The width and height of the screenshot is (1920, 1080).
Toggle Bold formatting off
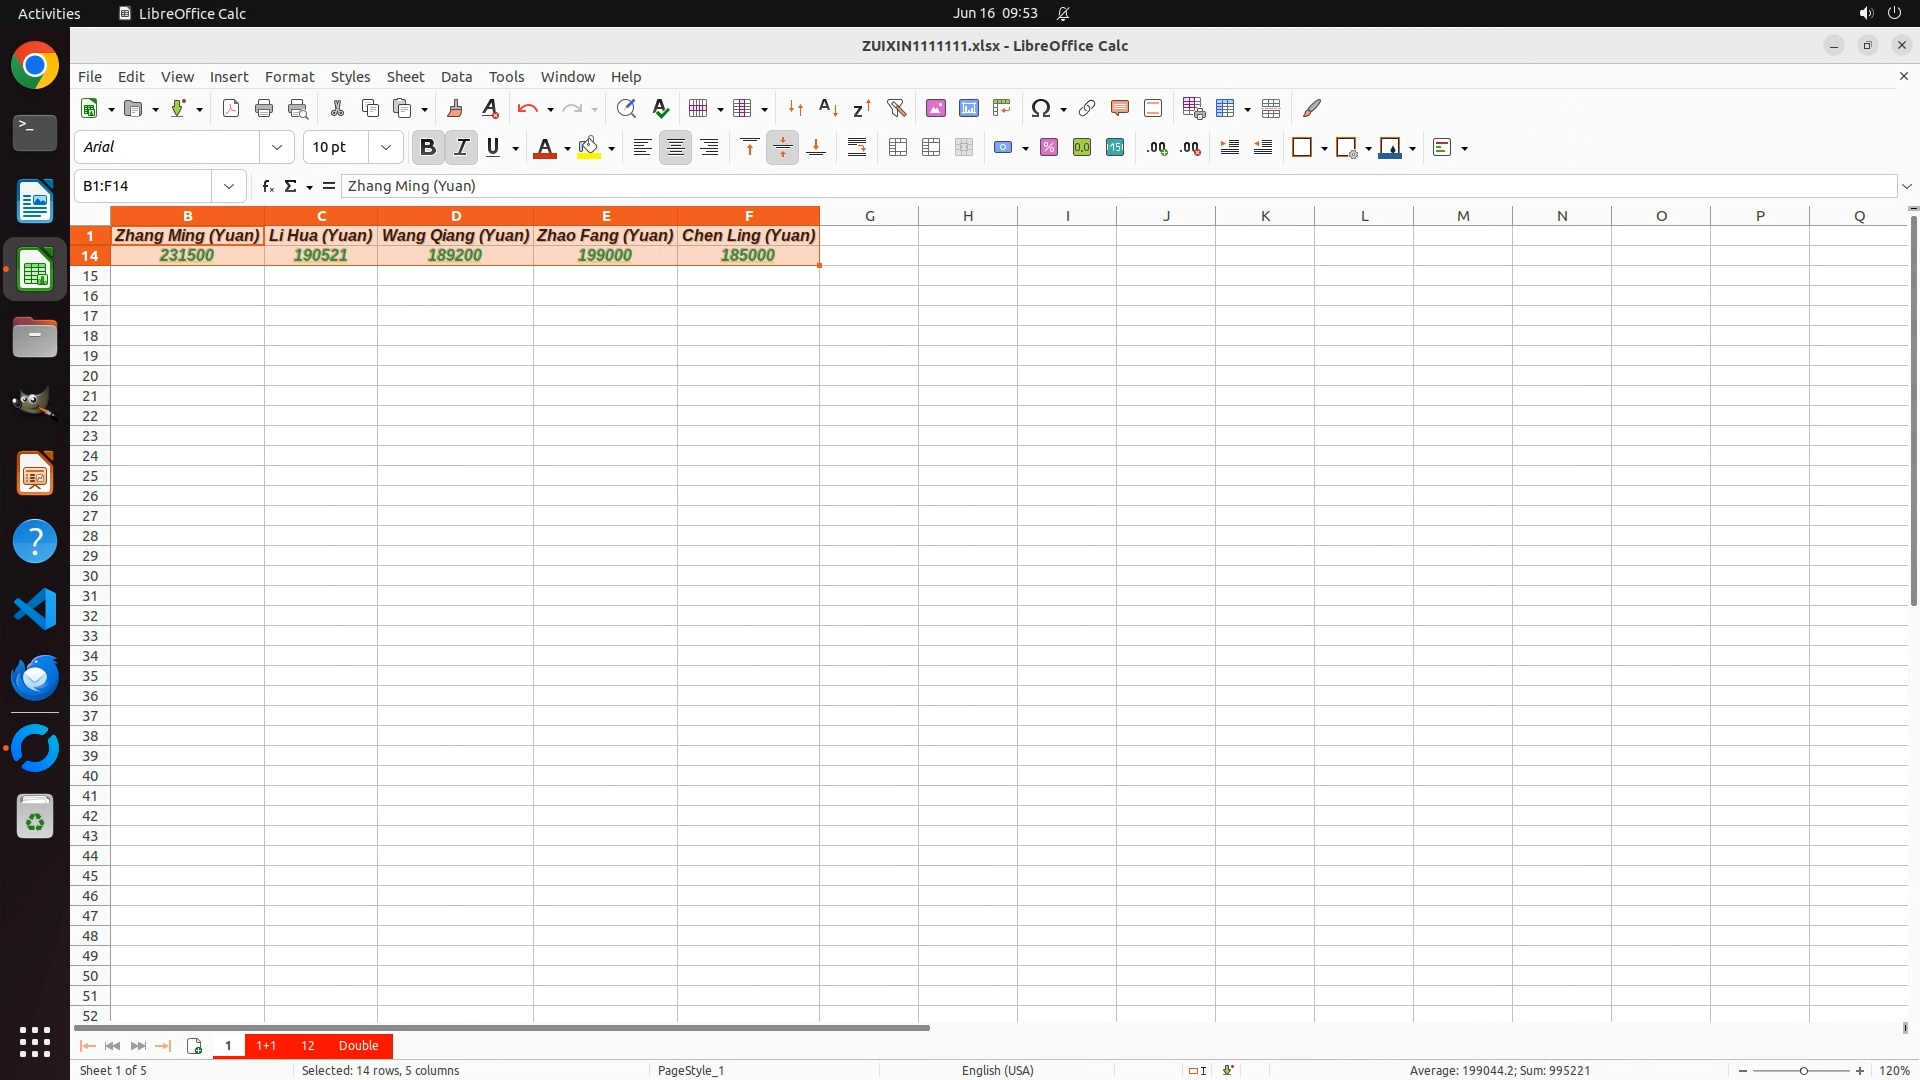click(428, 147)
